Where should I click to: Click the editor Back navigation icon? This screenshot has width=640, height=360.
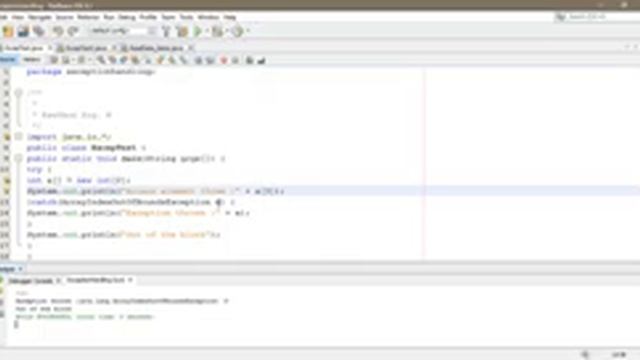click(66, 60)
